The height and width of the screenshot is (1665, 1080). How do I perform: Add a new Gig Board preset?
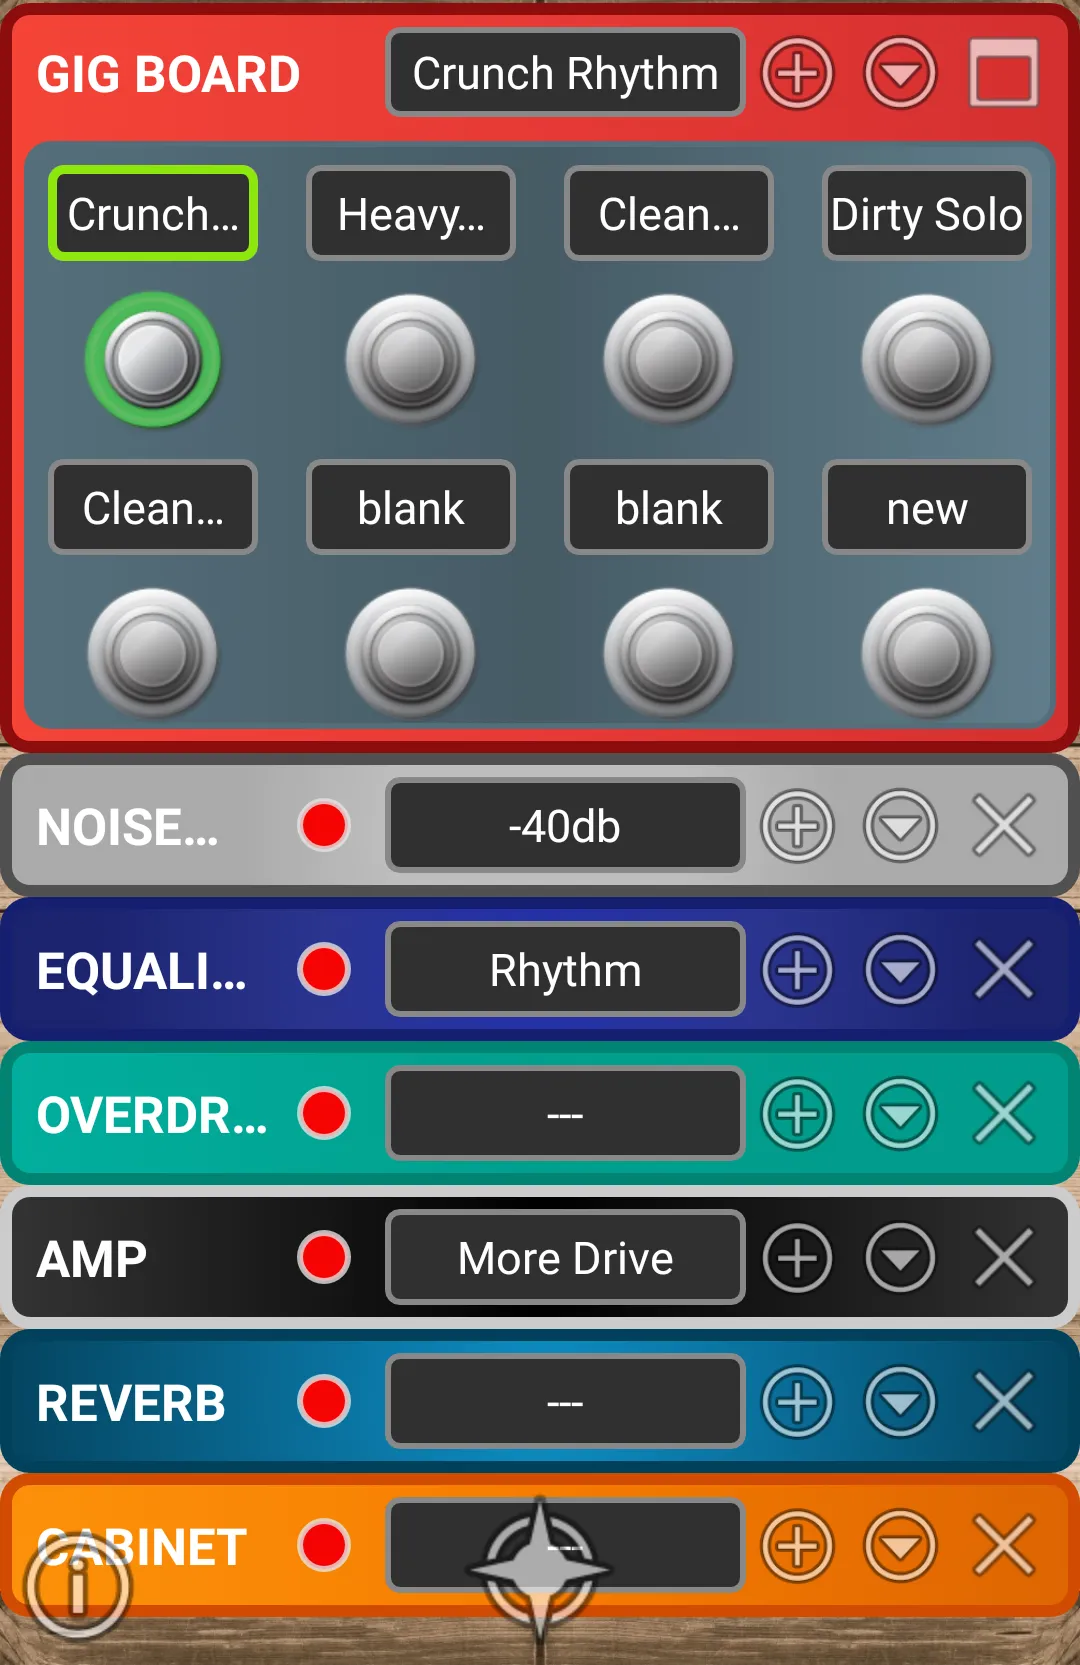[797, 73]
